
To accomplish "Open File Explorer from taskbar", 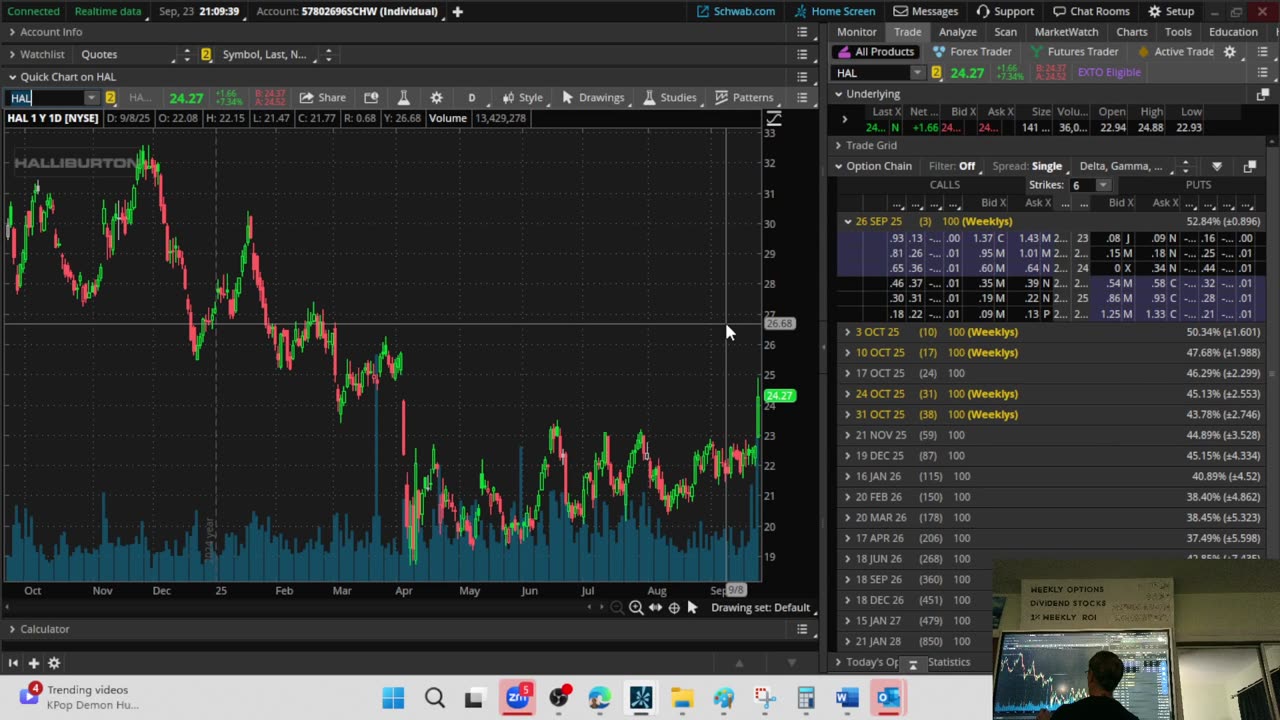I will 682,698.
